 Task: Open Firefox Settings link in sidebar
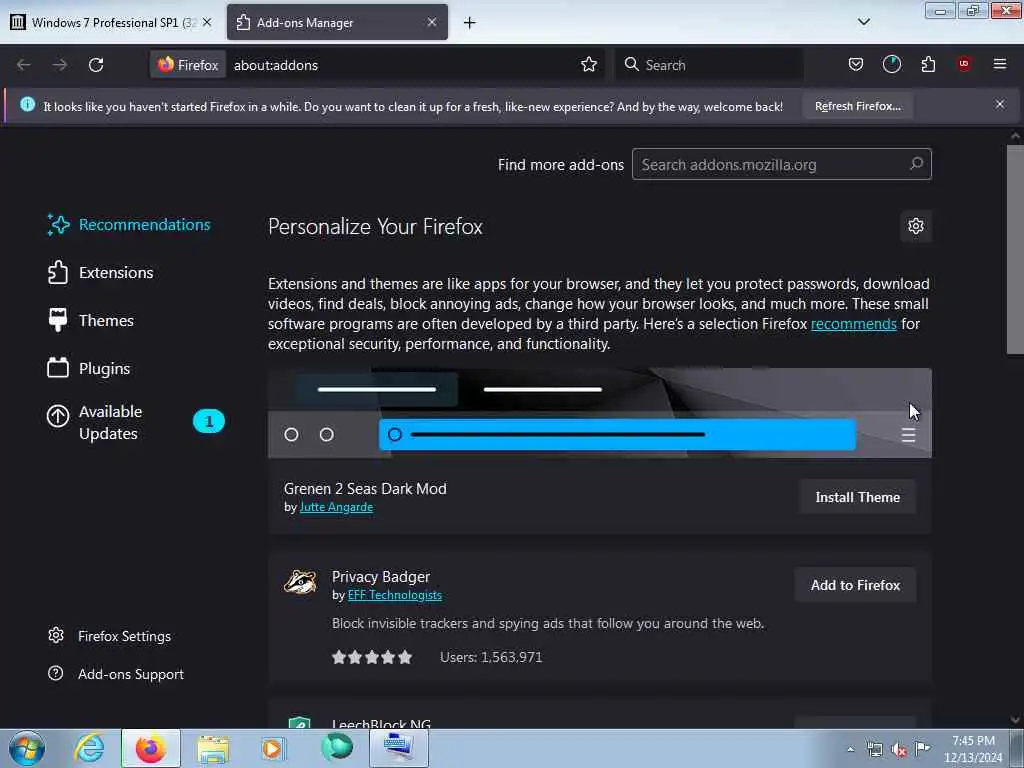point(110,636)
